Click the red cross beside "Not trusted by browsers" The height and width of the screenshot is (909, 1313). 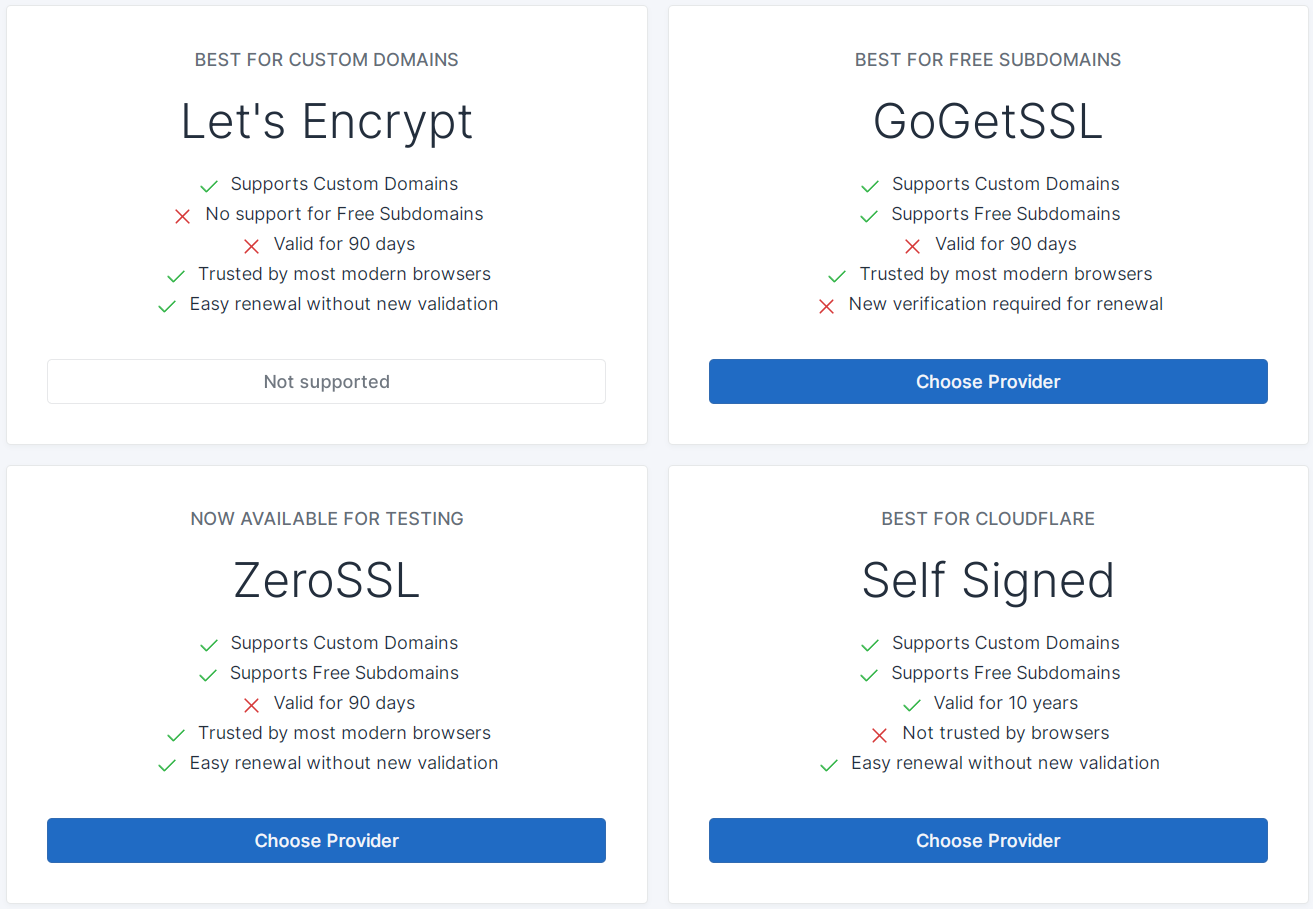pos(880,735)
